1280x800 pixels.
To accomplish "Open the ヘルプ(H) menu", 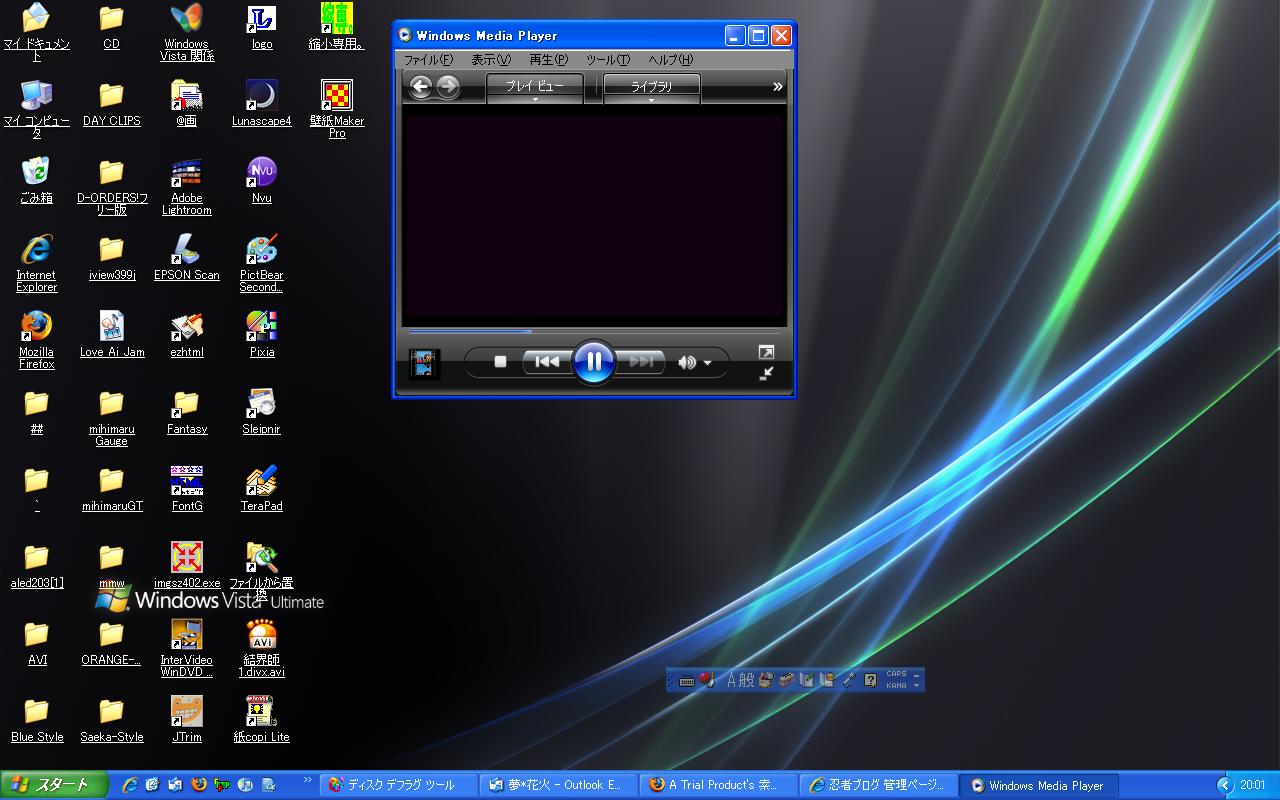I will pos(670,60).
